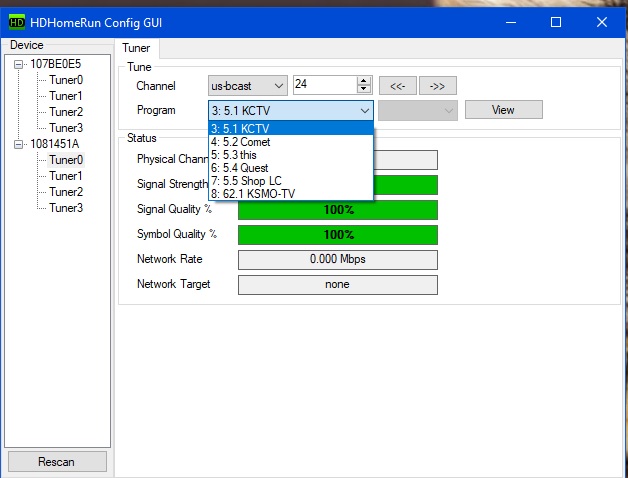
Task: Click the Network Target none field
Action: tap(338, 284)
